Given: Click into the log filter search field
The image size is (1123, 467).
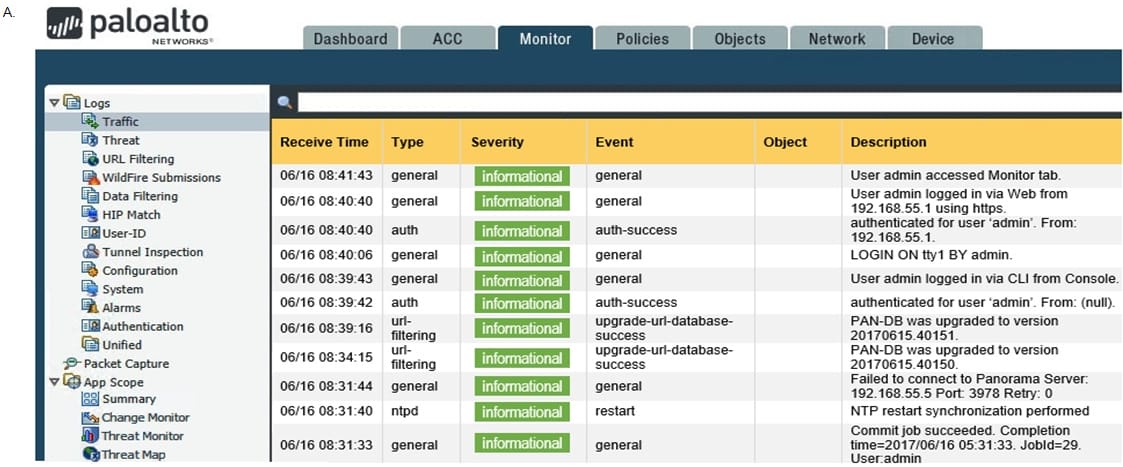Looking at the screenshot, I should click(x=709, y=102).
